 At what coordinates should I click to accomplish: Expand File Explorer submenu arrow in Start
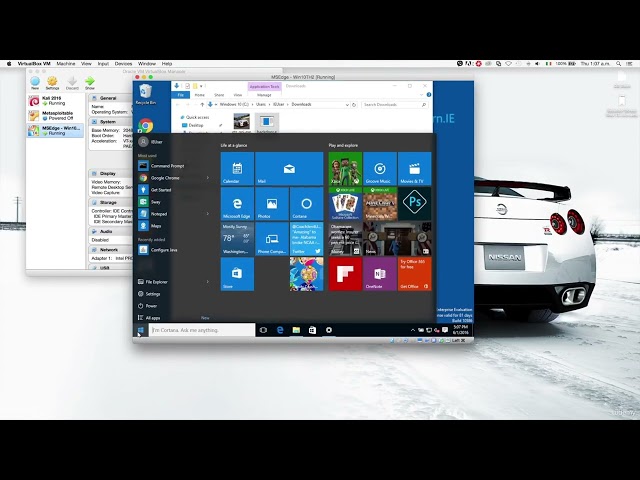click(208, 282)
